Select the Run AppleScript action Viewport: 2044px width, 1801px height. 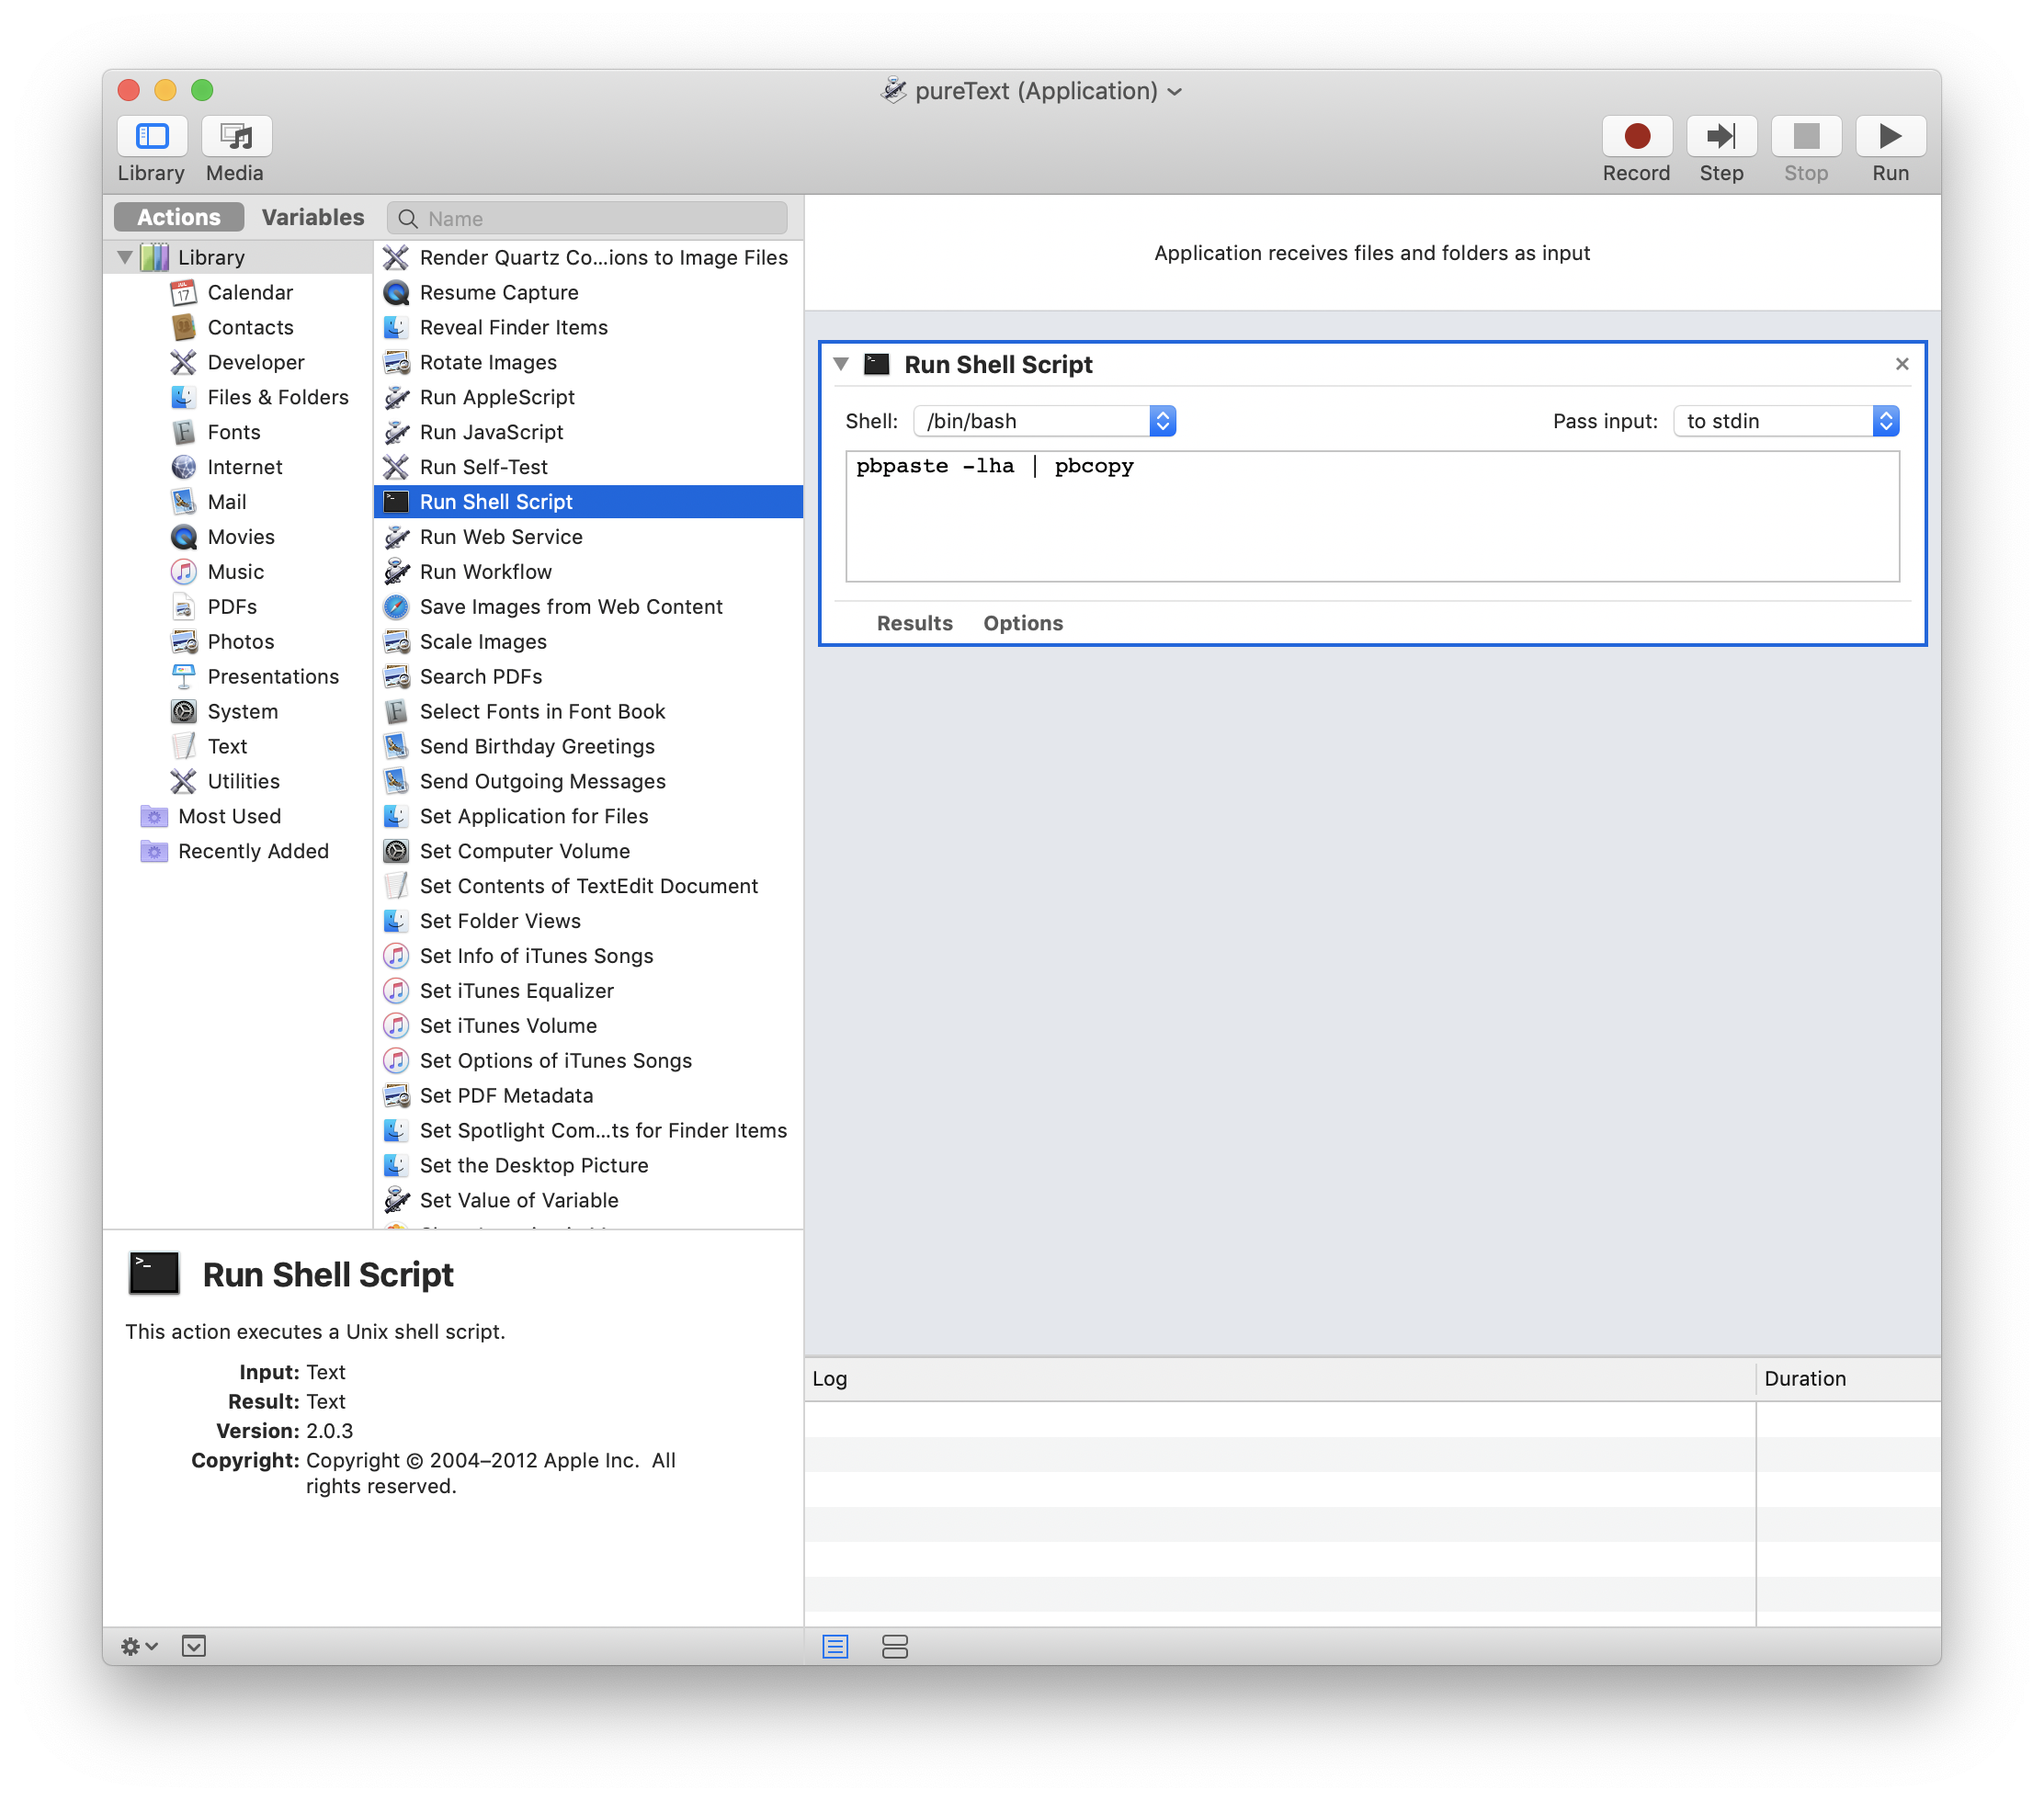497,397
